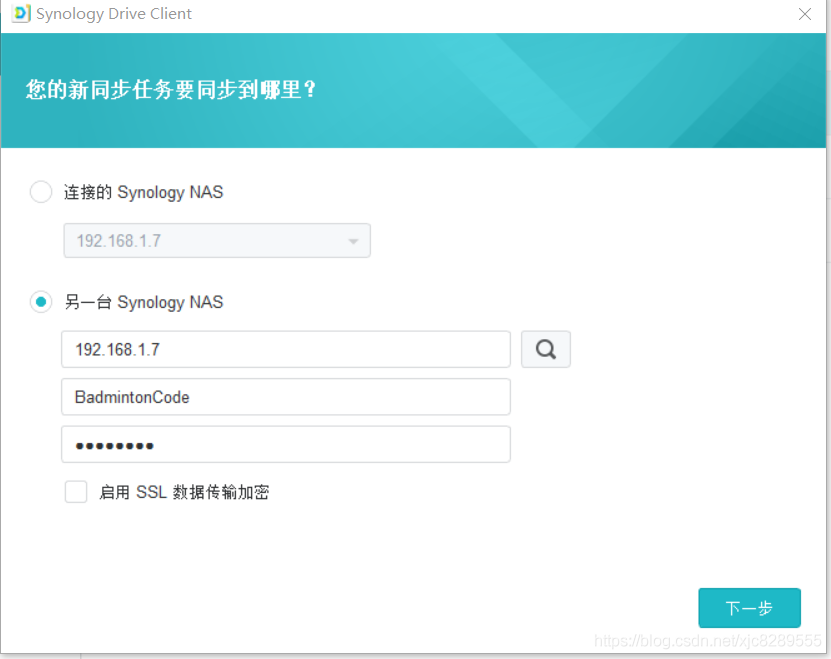831x659 pixels.
Task: Focus the username field containing BadmintonCode
Action: (286, 397)
